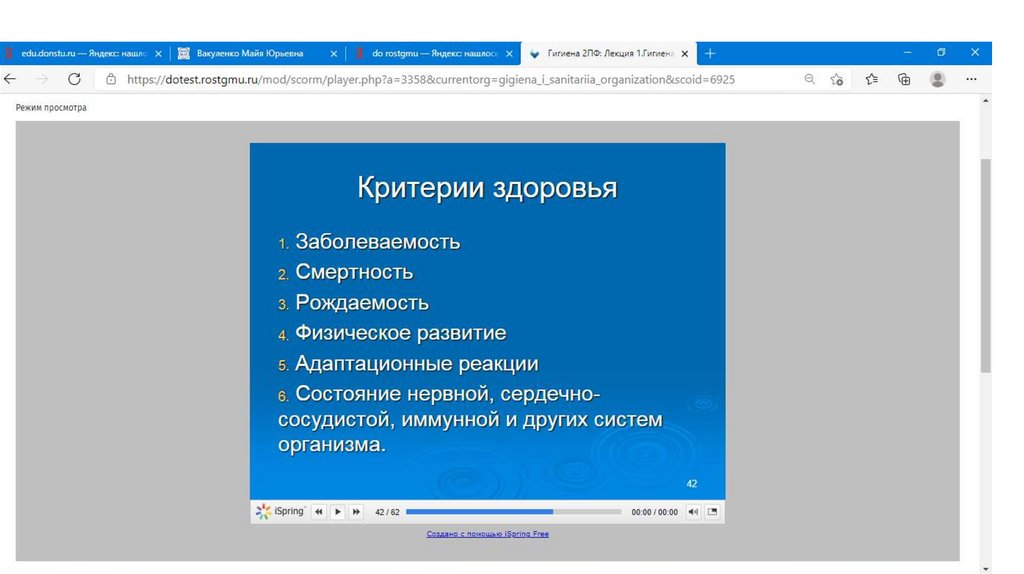Click the page vertical scrollbar thumb
The width and height of the screenshot is (1024, 574).
(985, 266)
